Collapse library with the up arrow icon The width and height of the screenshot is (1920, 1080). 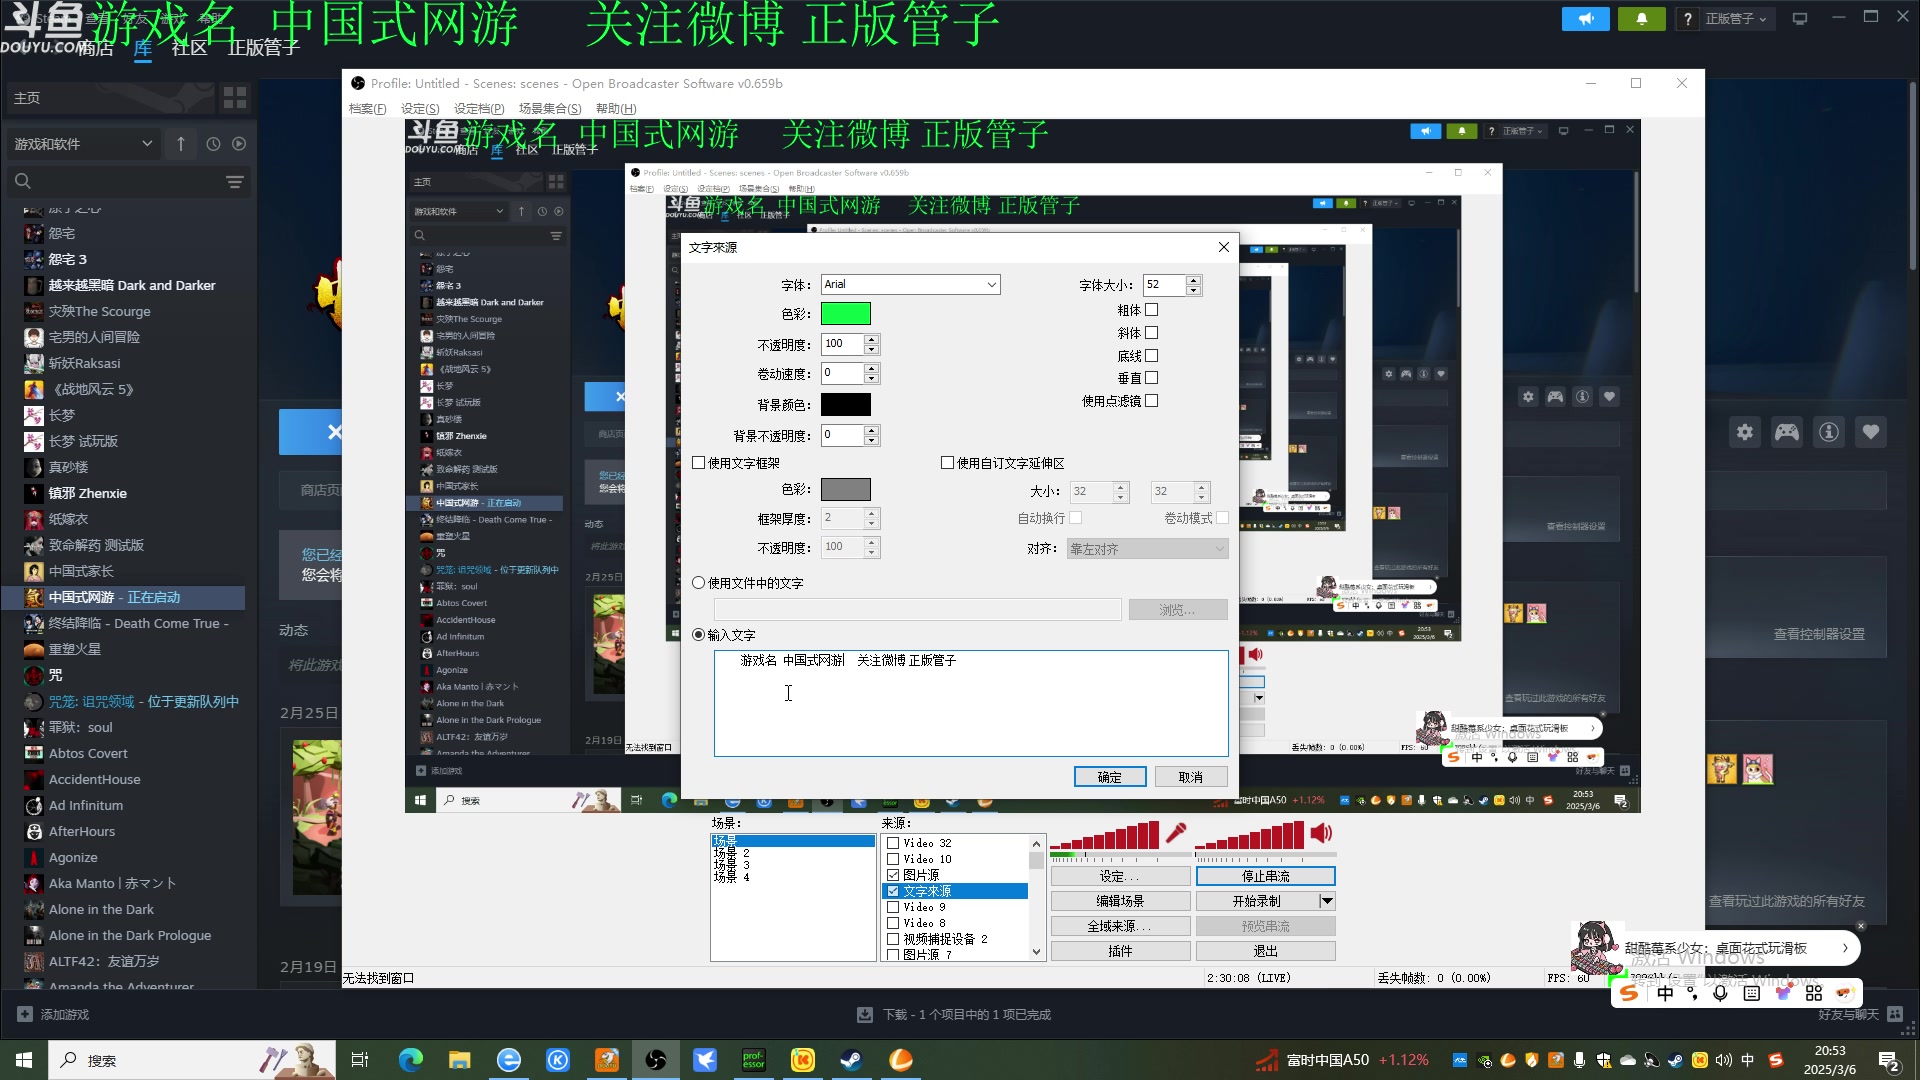point(181,144)
